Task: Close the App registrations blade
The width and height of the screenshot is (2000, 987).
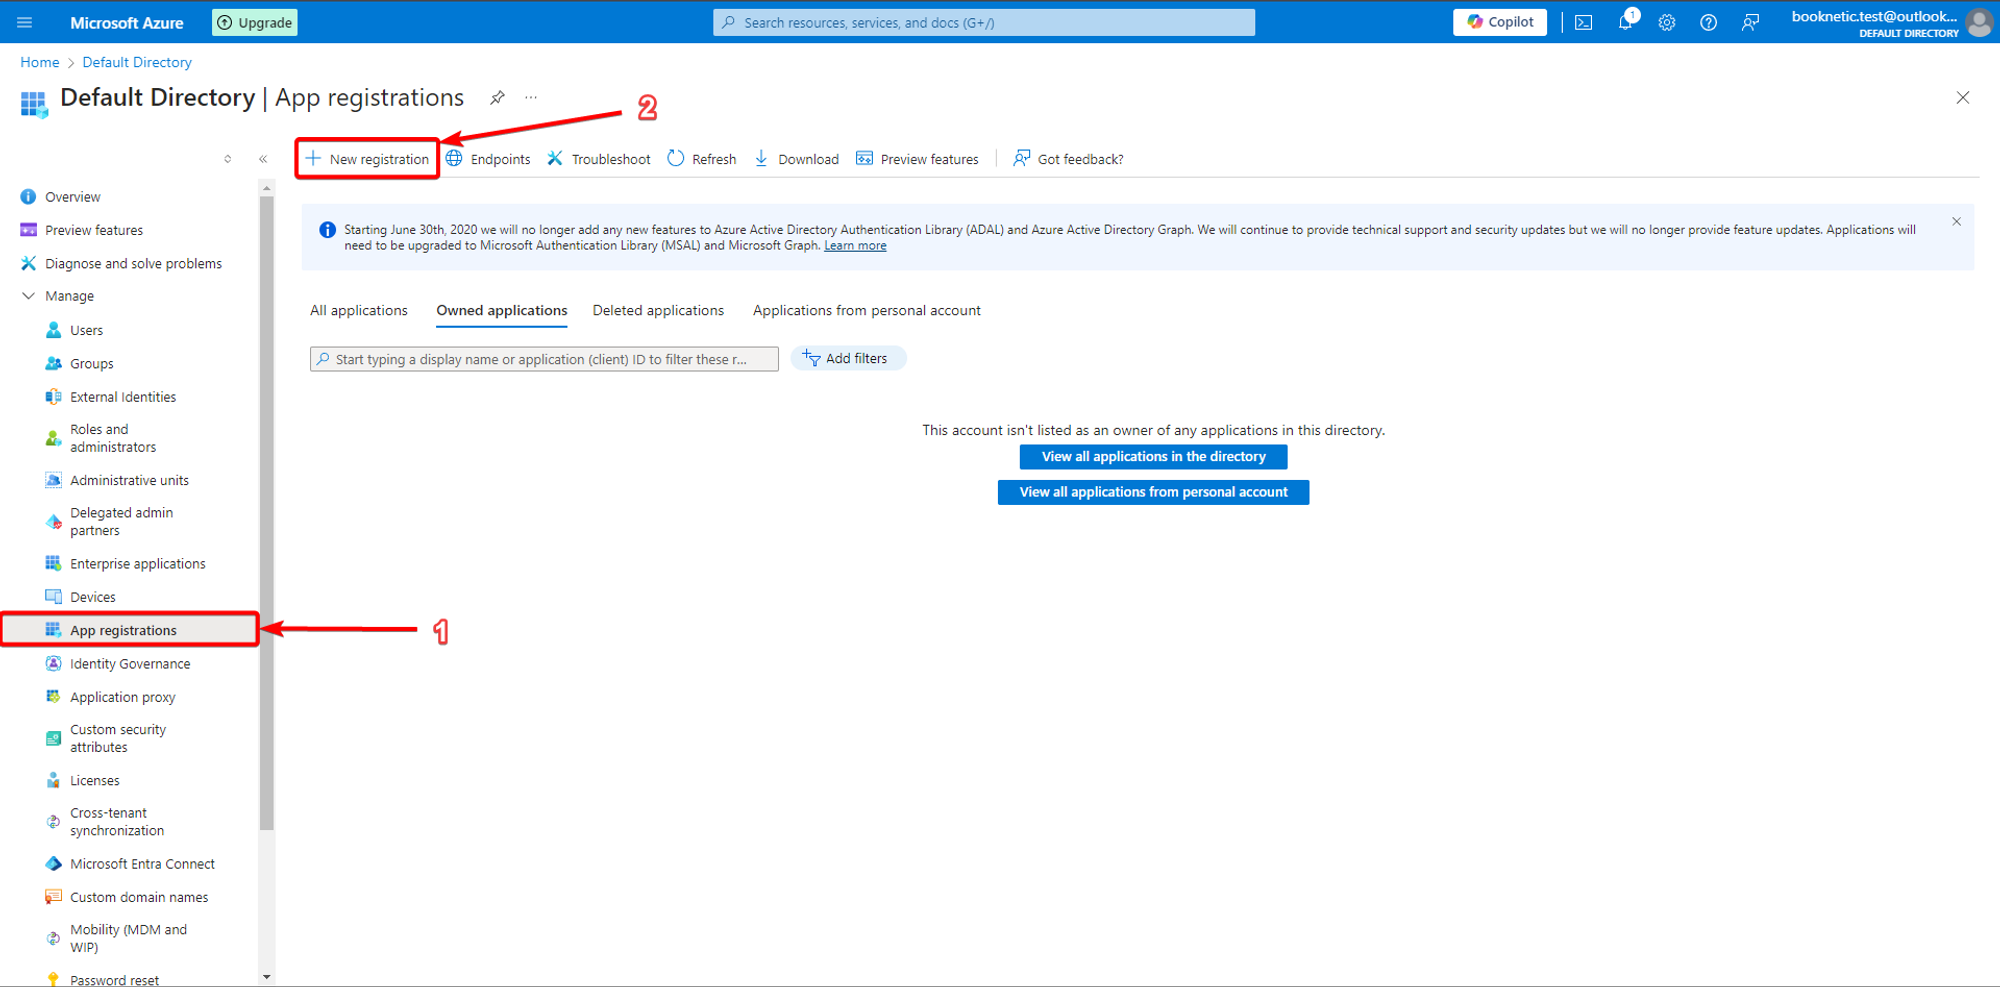Action: [1963, 98]
